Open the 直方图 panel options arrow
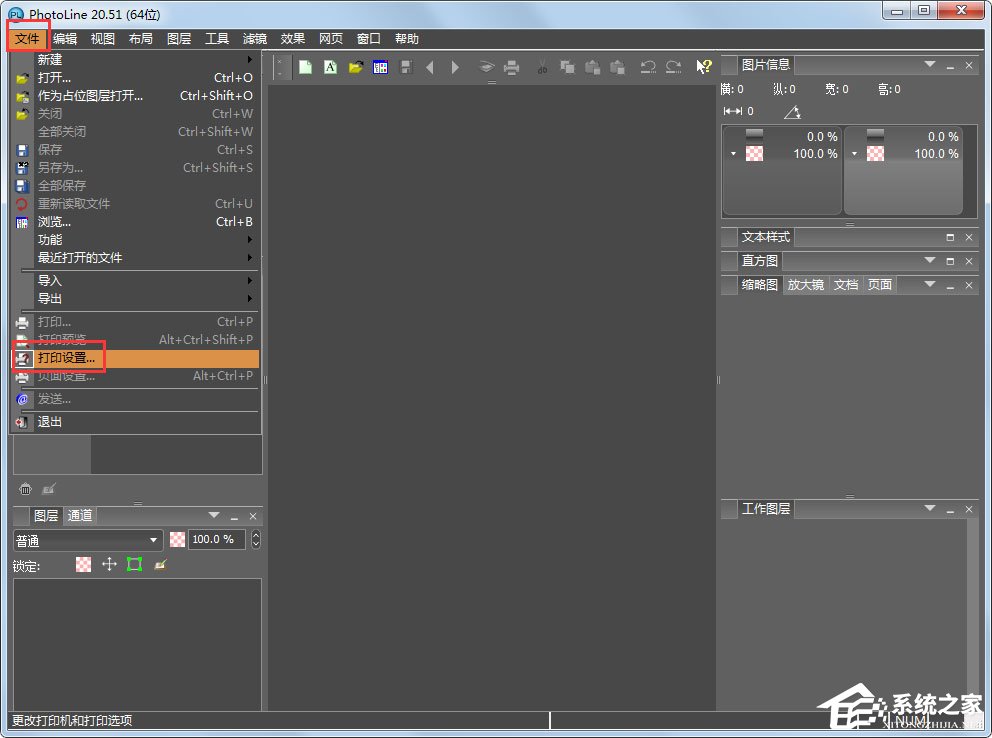Viewport: 992px width, 738px height. coord(929,261)
